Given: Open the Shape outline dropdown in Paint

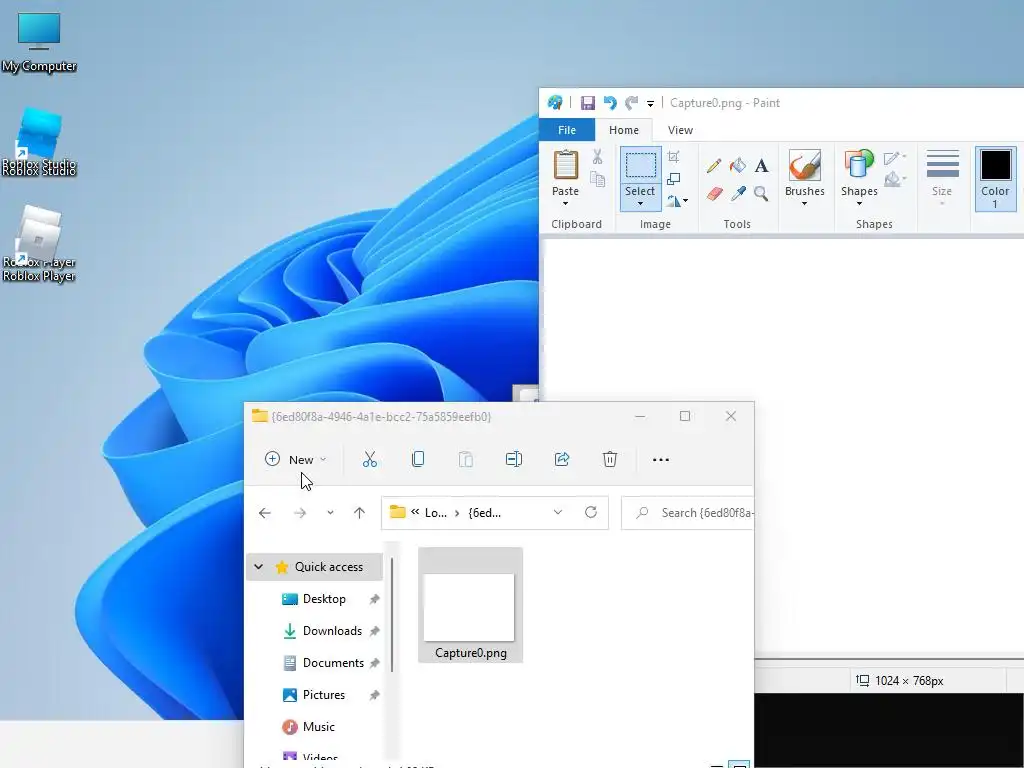Looking at the screenshot, I should tap(895, 157).
